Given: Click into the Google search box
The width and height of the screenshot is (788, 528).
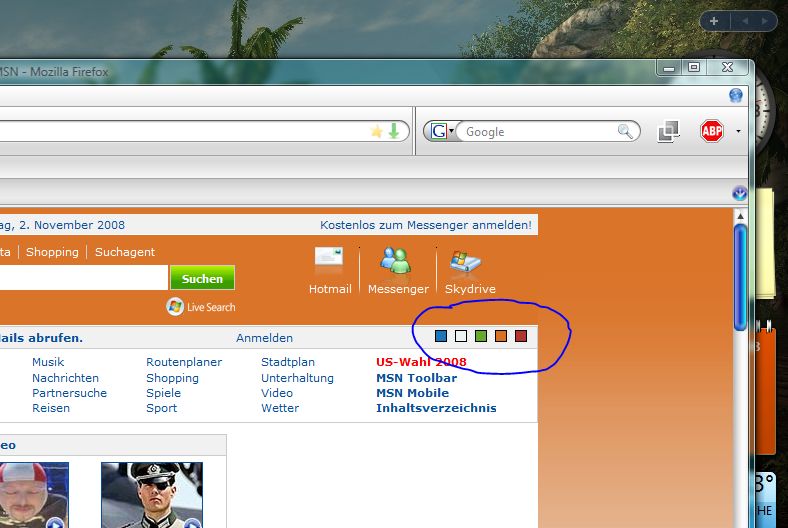Looking at the screenshot, I should coord(538,132).
